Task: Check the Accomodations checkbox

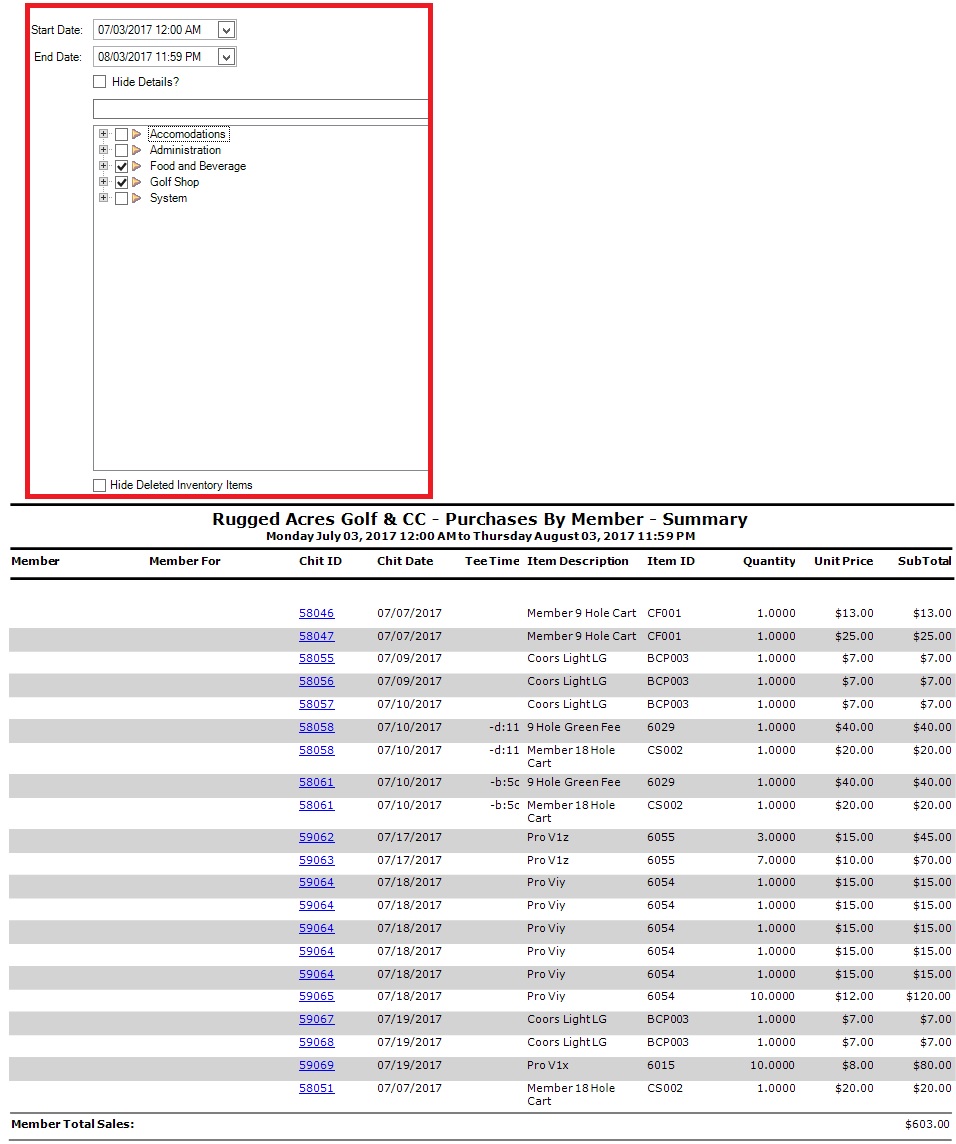Action: coord(121,135)
